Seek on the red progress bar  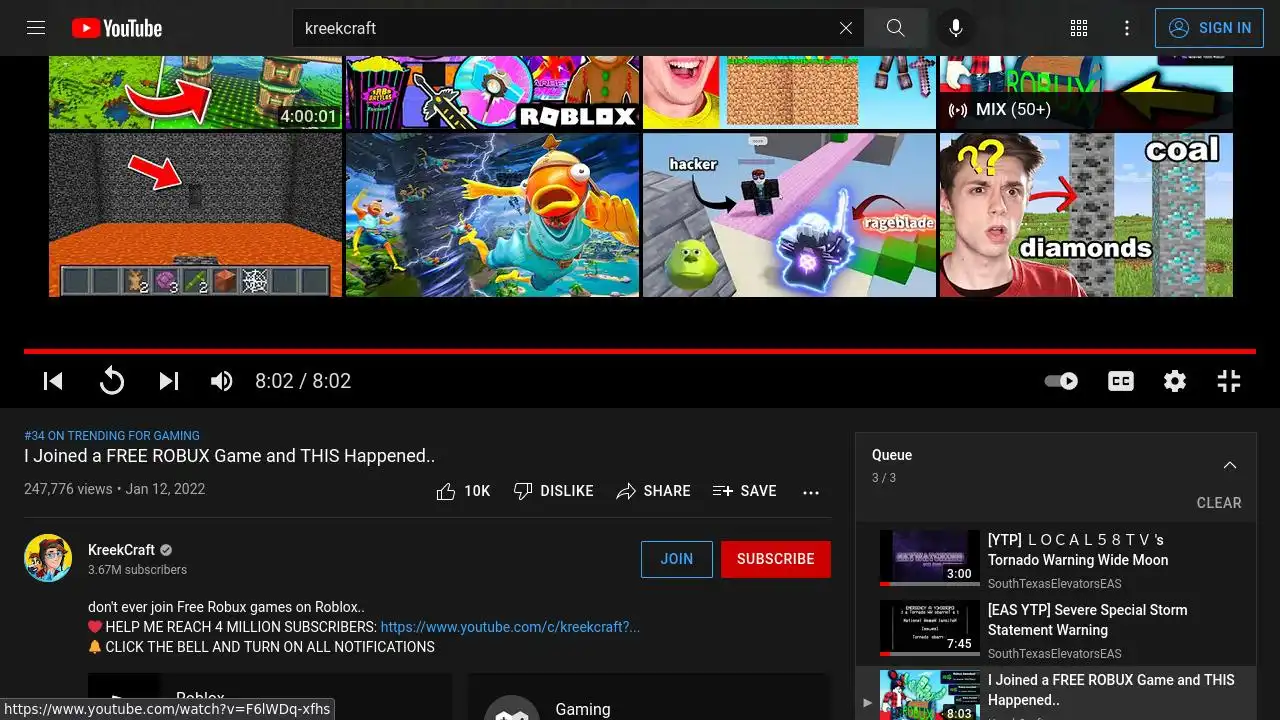pos(640,351)
